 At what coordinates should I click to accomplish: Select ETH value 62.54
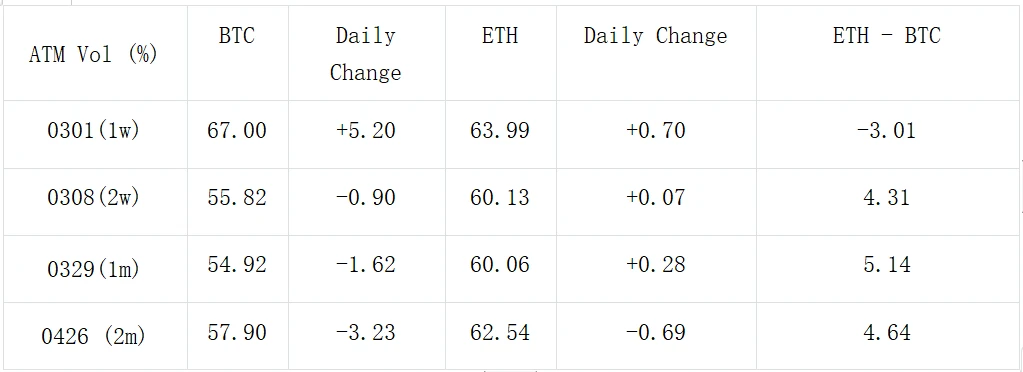point(500,333)
